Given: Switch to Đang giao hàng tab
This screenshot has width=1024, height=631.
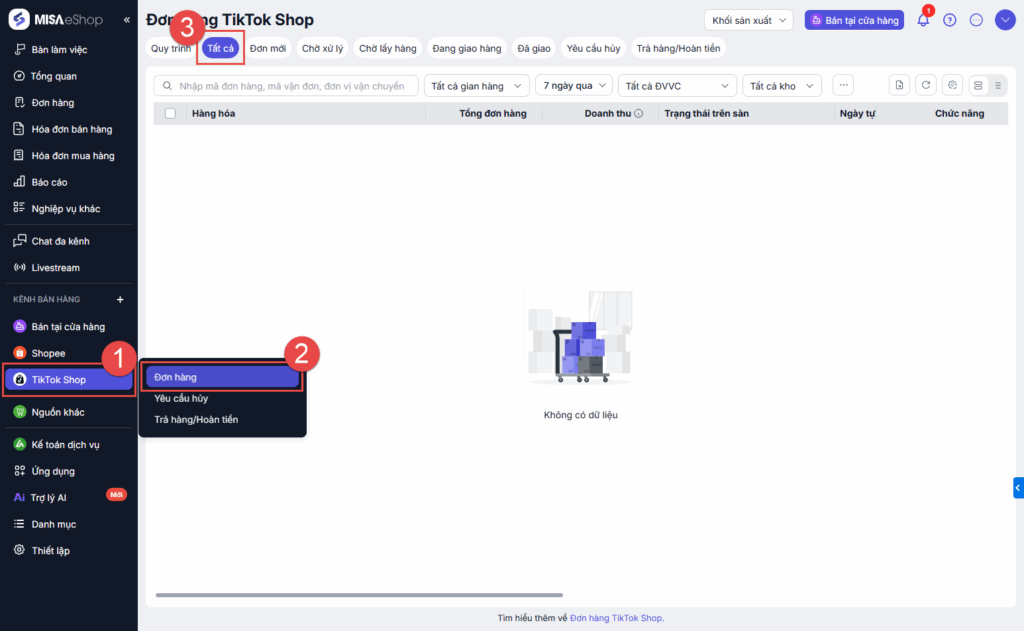Looking at the screenshot, I should point(466,48).
